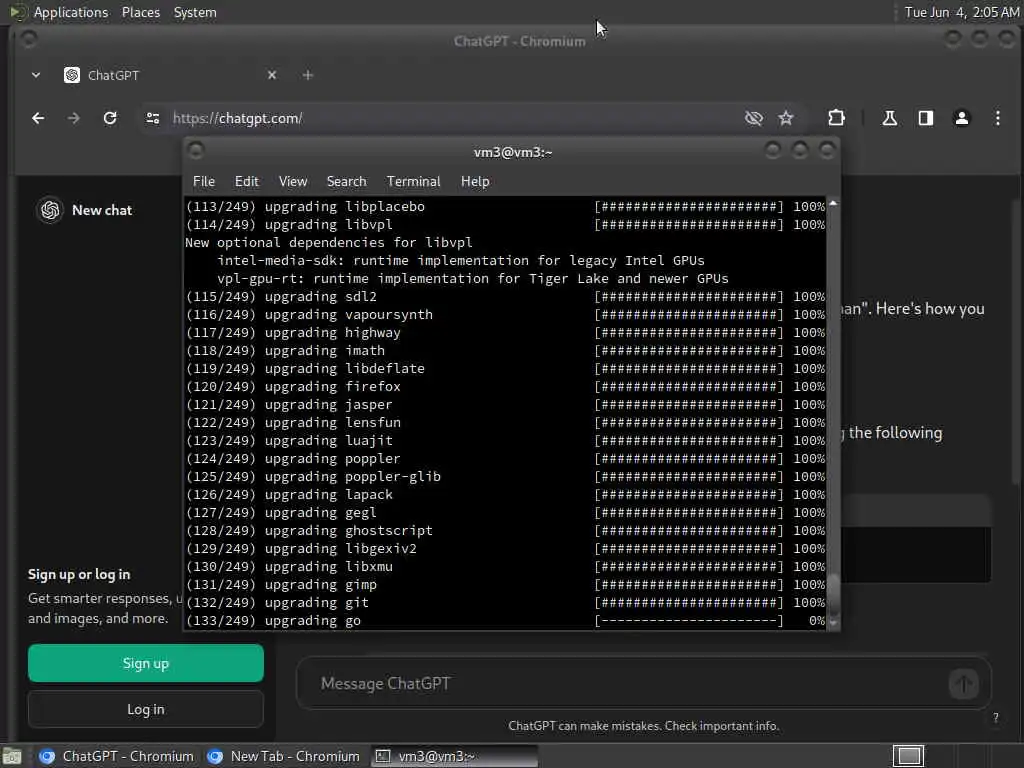This screenshot has height=768, width=1024.
Task: Click the ChatGPT logo in sidebar
Action: tap(50, 210)
